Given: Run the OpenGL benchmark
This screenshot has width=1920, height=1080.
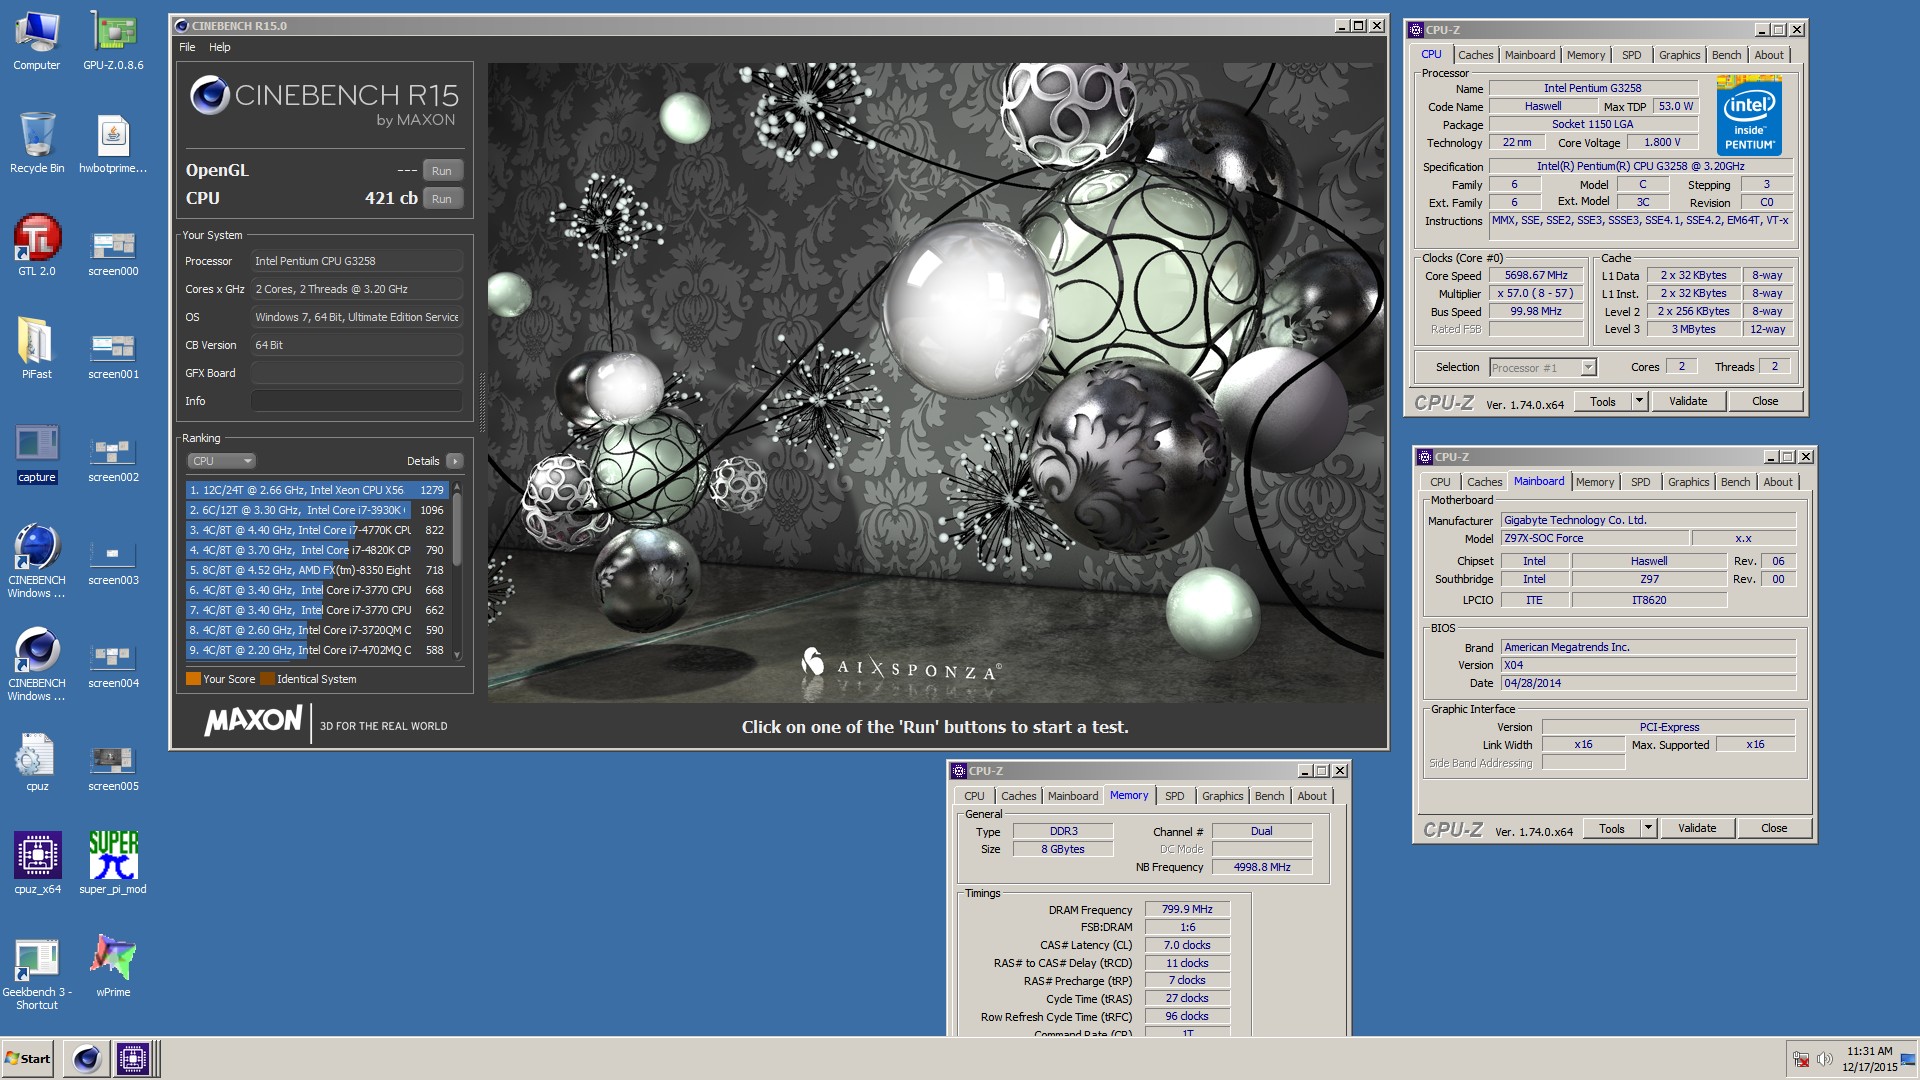Looking at the screenshot, I should coord(442,171).
